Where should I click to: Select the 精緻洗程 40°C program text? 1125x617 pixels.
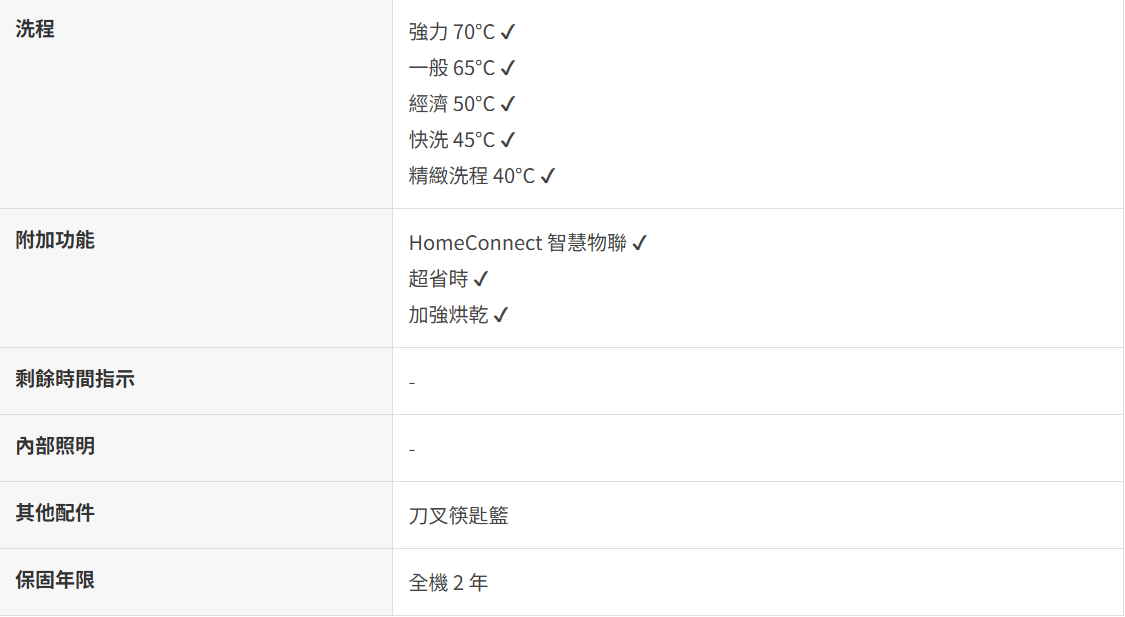[x=472, y=176]
